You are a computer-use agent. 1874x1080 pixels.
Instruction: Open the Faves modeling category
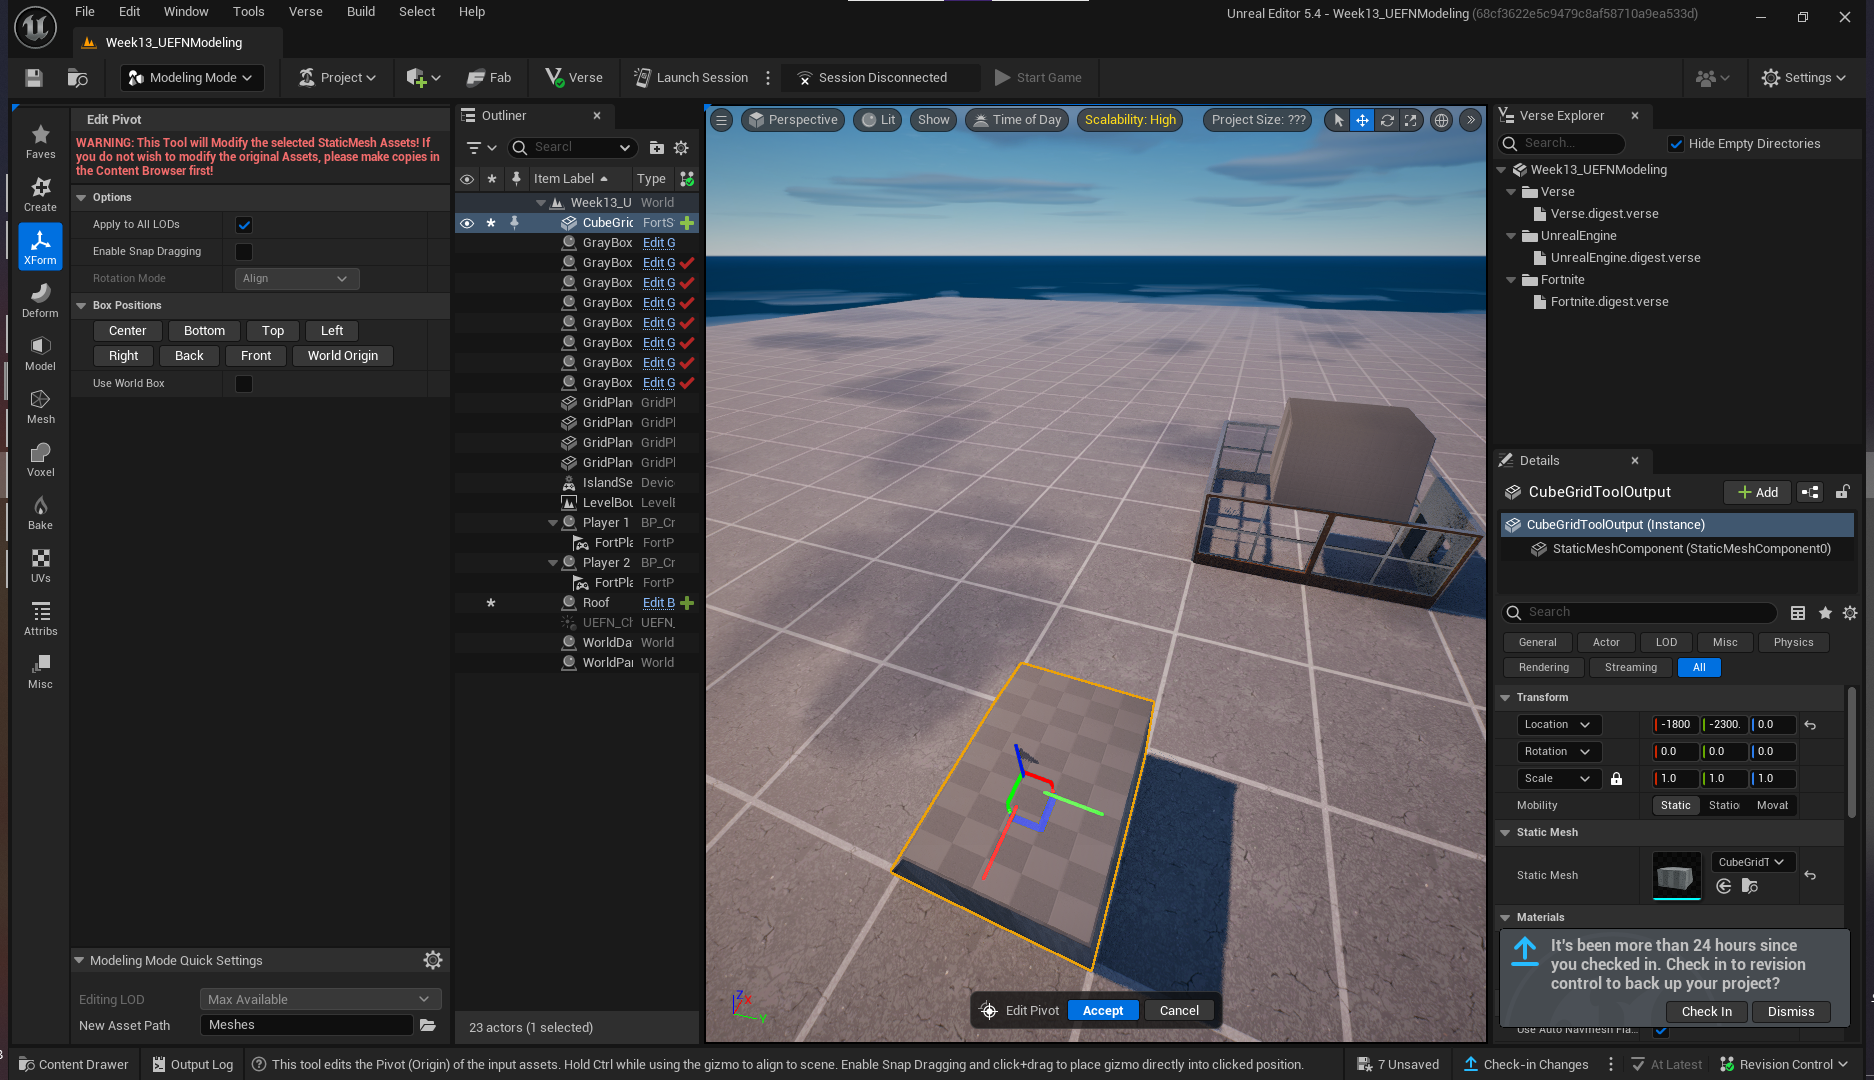[40, 141]
